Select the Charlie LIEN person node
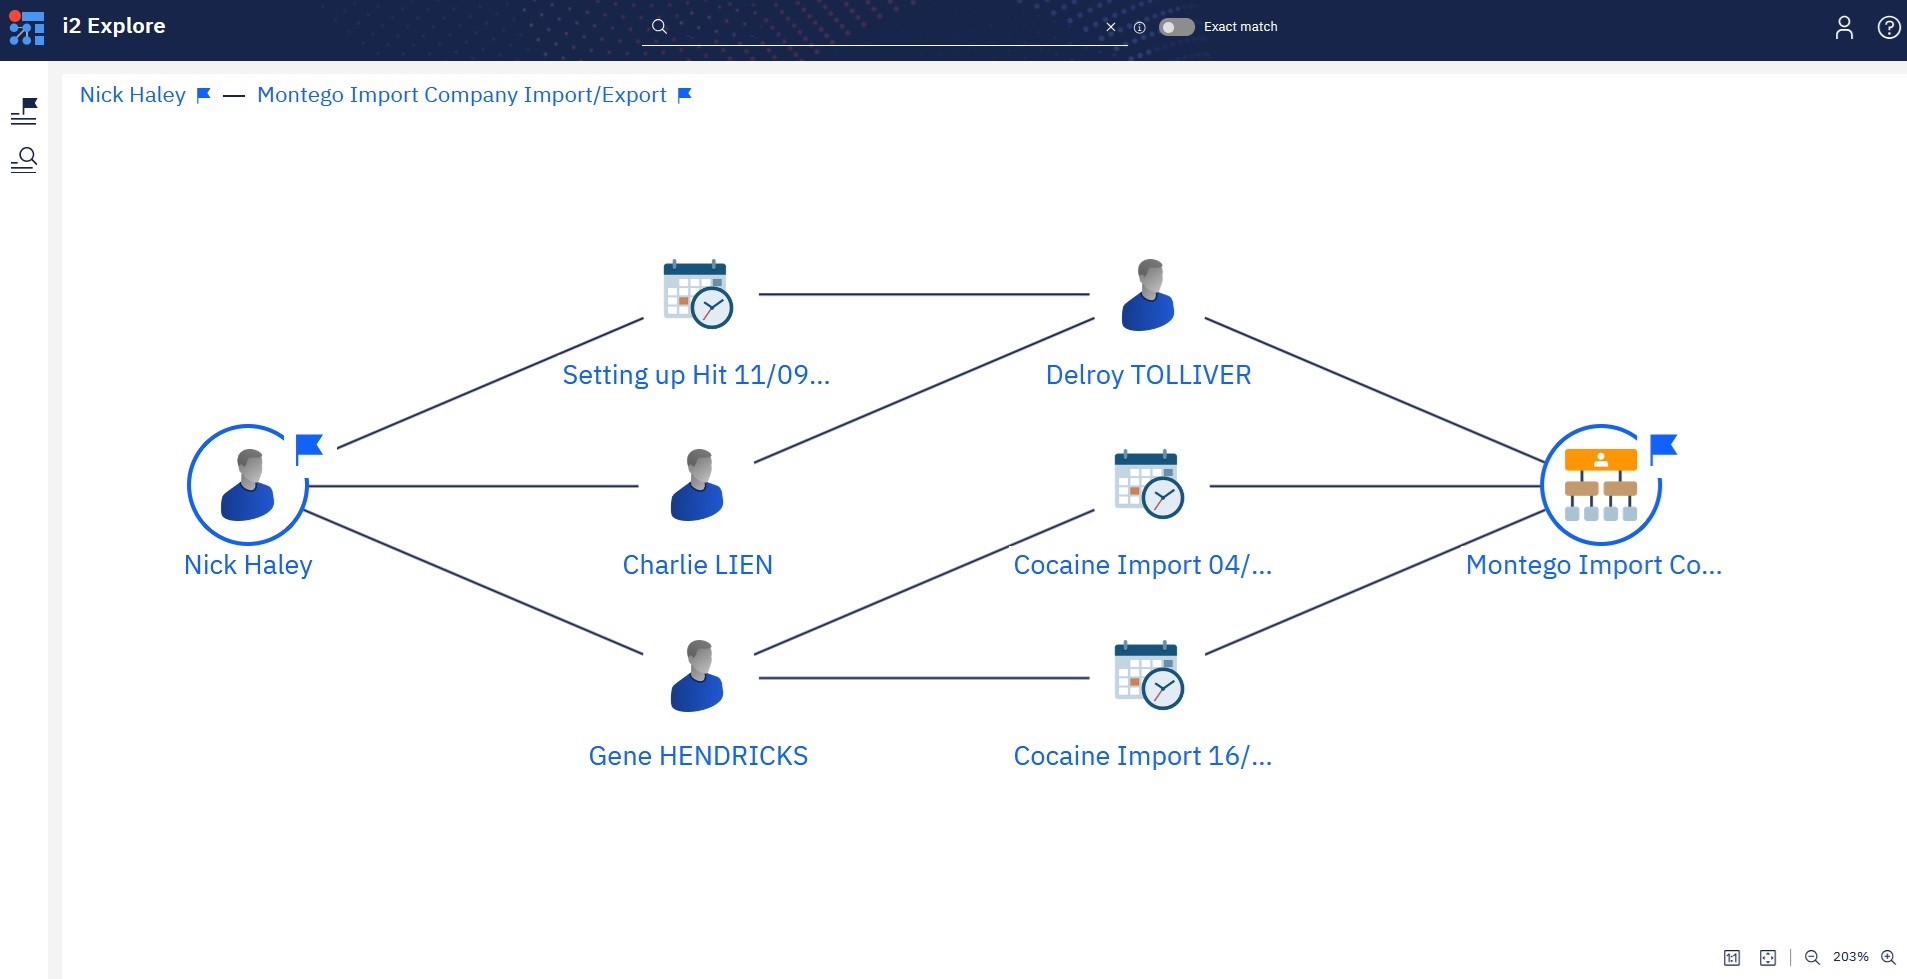This screenshot has height=979, width=1907. (697, 486)
